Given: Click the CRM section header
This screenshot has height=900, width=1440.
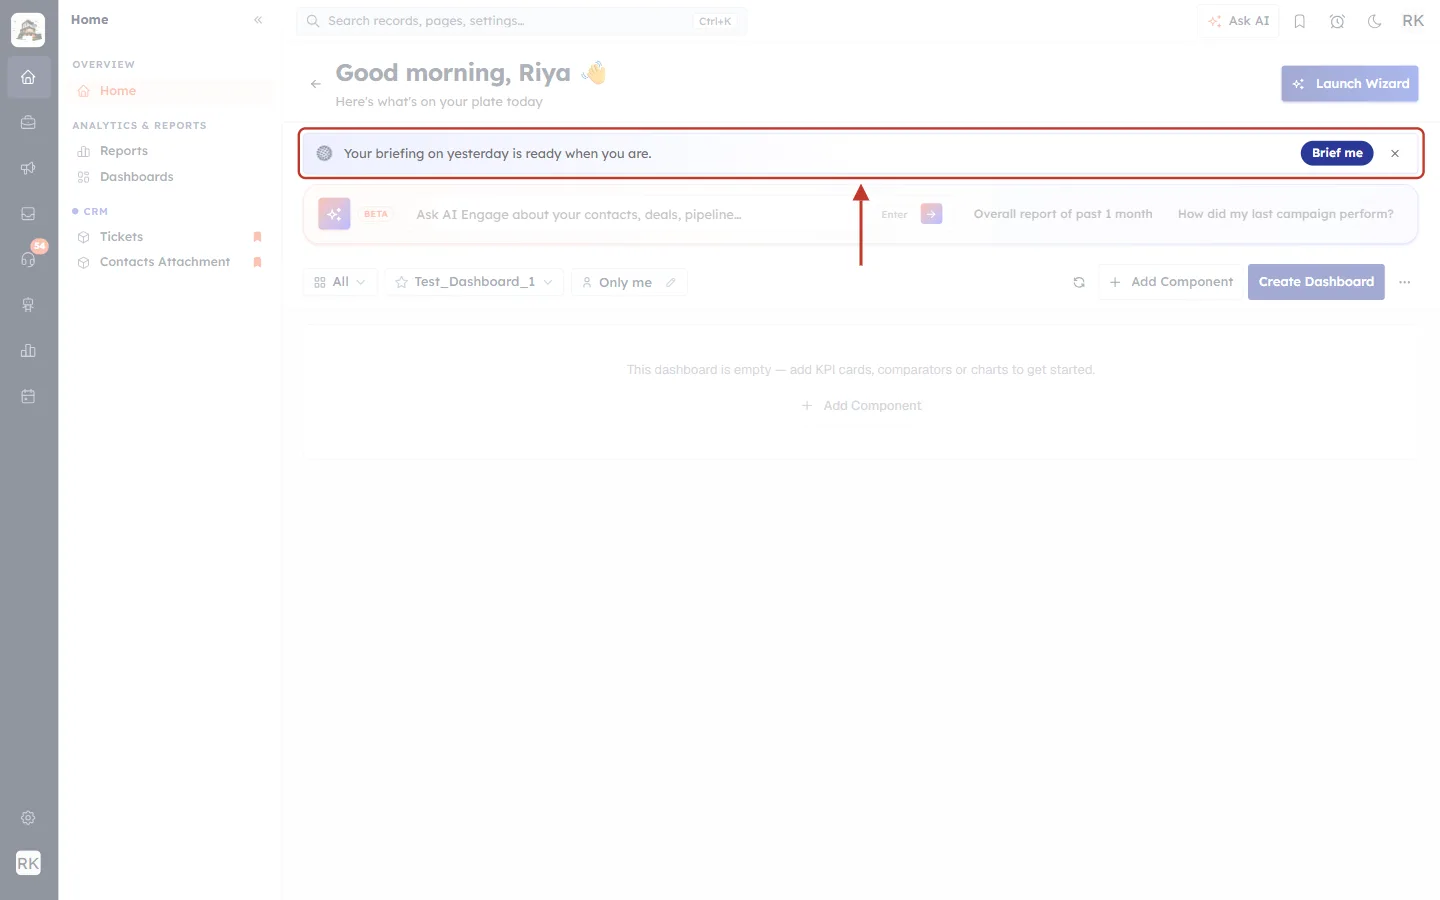Looking at the screenshot, I should (x=95, y=212).
